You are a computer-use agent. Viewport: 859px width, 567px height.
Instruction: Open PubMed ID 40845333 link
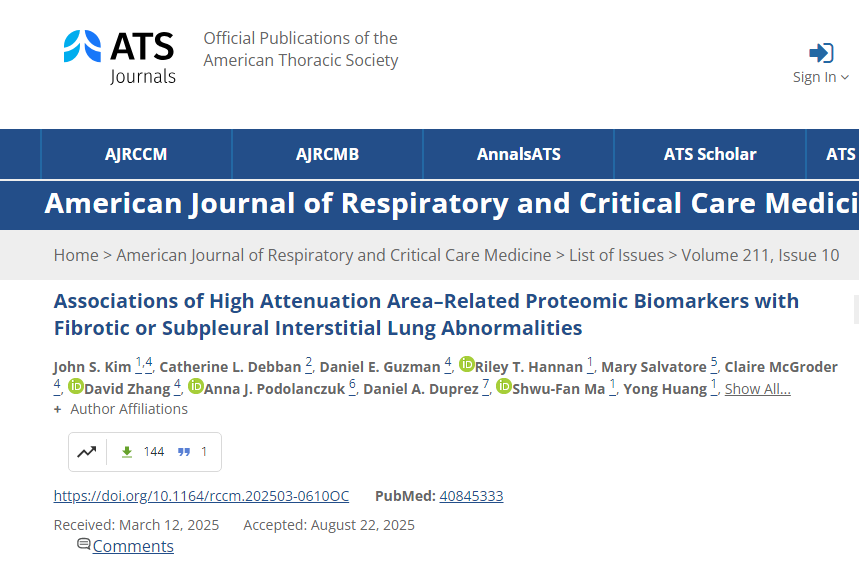tap(471, 496)
